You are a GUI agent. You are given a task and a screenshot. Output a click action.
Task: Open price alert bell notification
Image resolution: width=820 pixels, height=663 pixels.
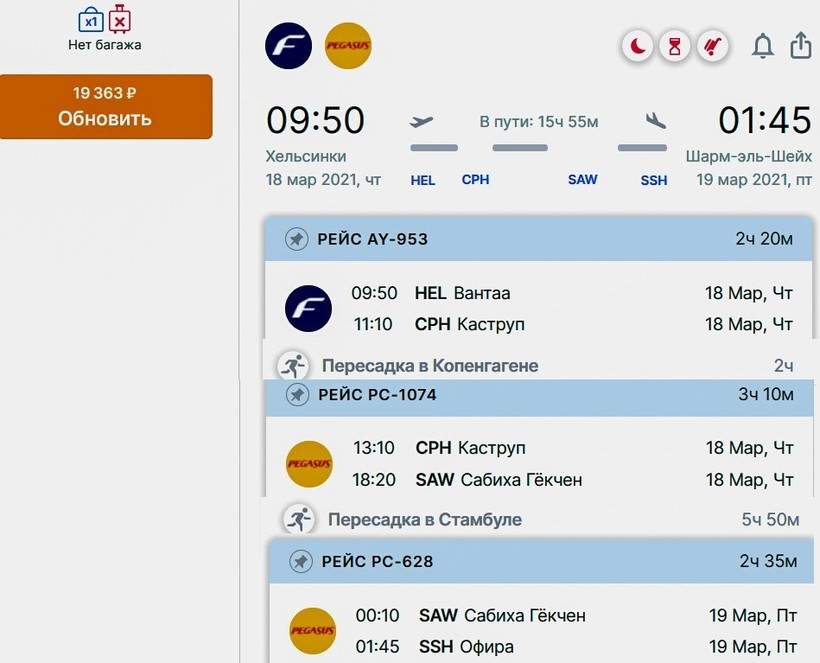coord(763,46)
